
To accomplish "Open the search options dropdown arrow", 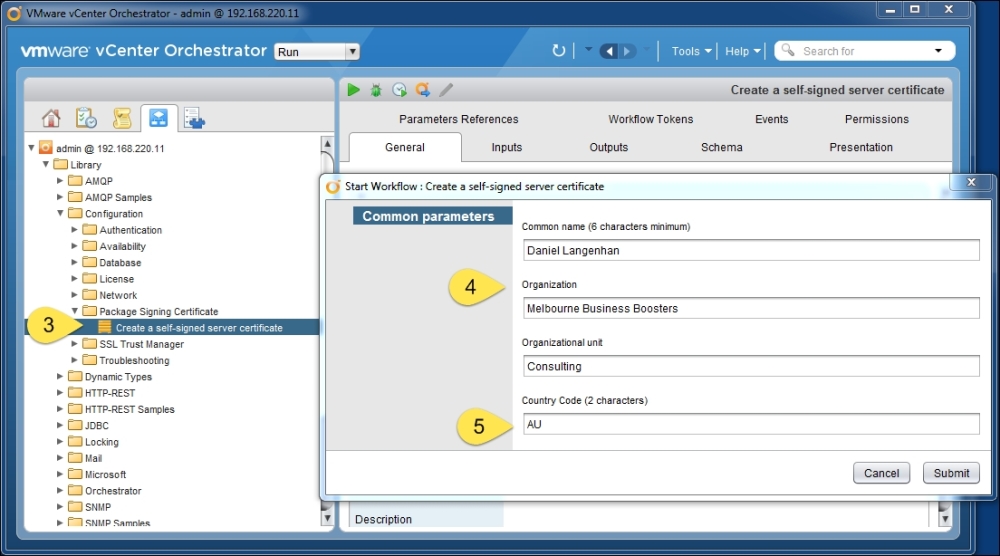I will click(938, 50).
